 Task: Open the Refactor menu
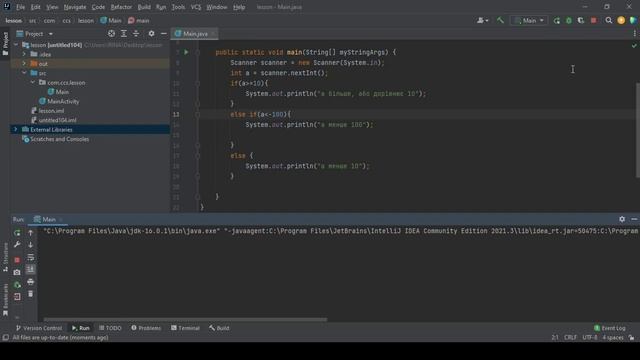(x=121, y=7)
